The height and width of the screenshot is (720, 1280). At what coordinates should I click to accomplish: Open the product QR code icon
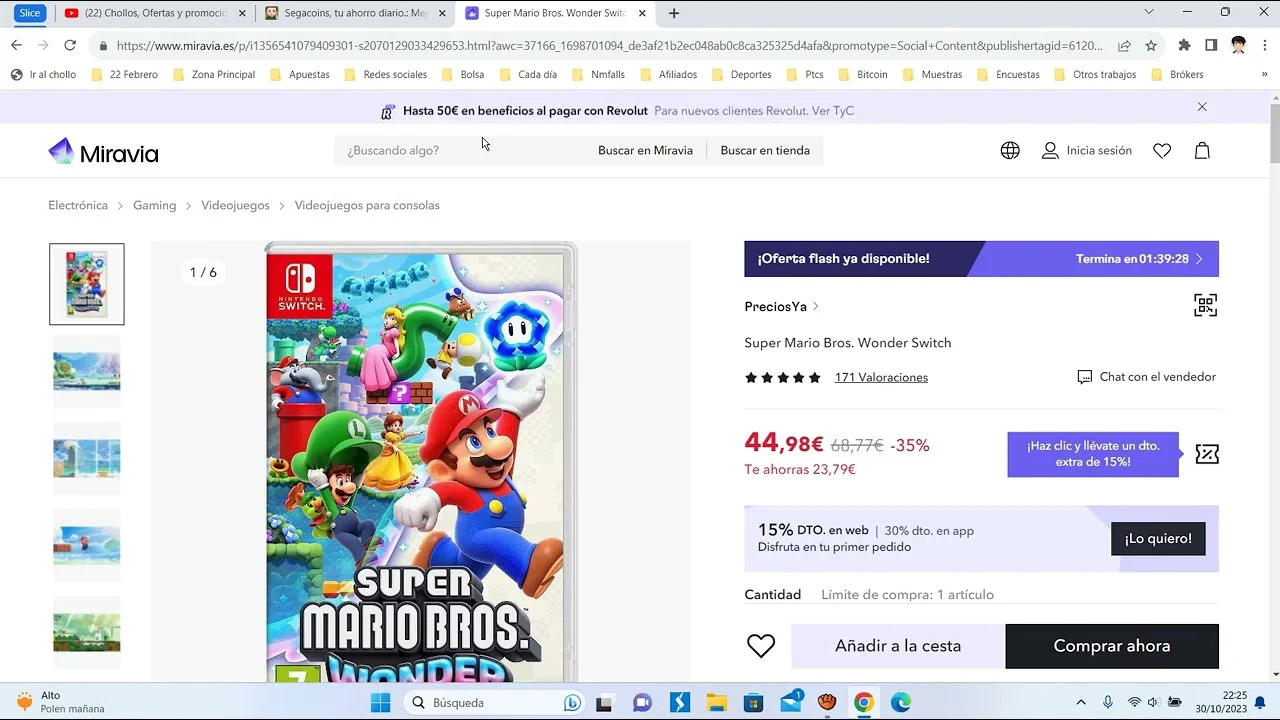pos(1205,306)
